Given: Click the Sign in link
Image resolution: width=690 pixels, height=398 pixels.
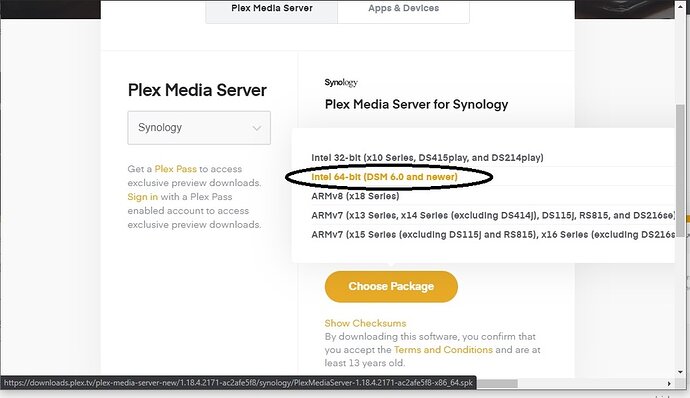Looking at the screenshot, I should pos(143,197).
